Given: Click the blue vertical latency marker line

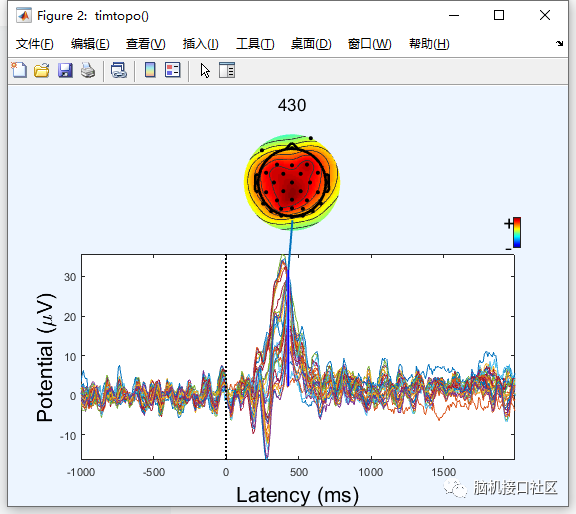Looking at the screenshot, I should (288, 328).
